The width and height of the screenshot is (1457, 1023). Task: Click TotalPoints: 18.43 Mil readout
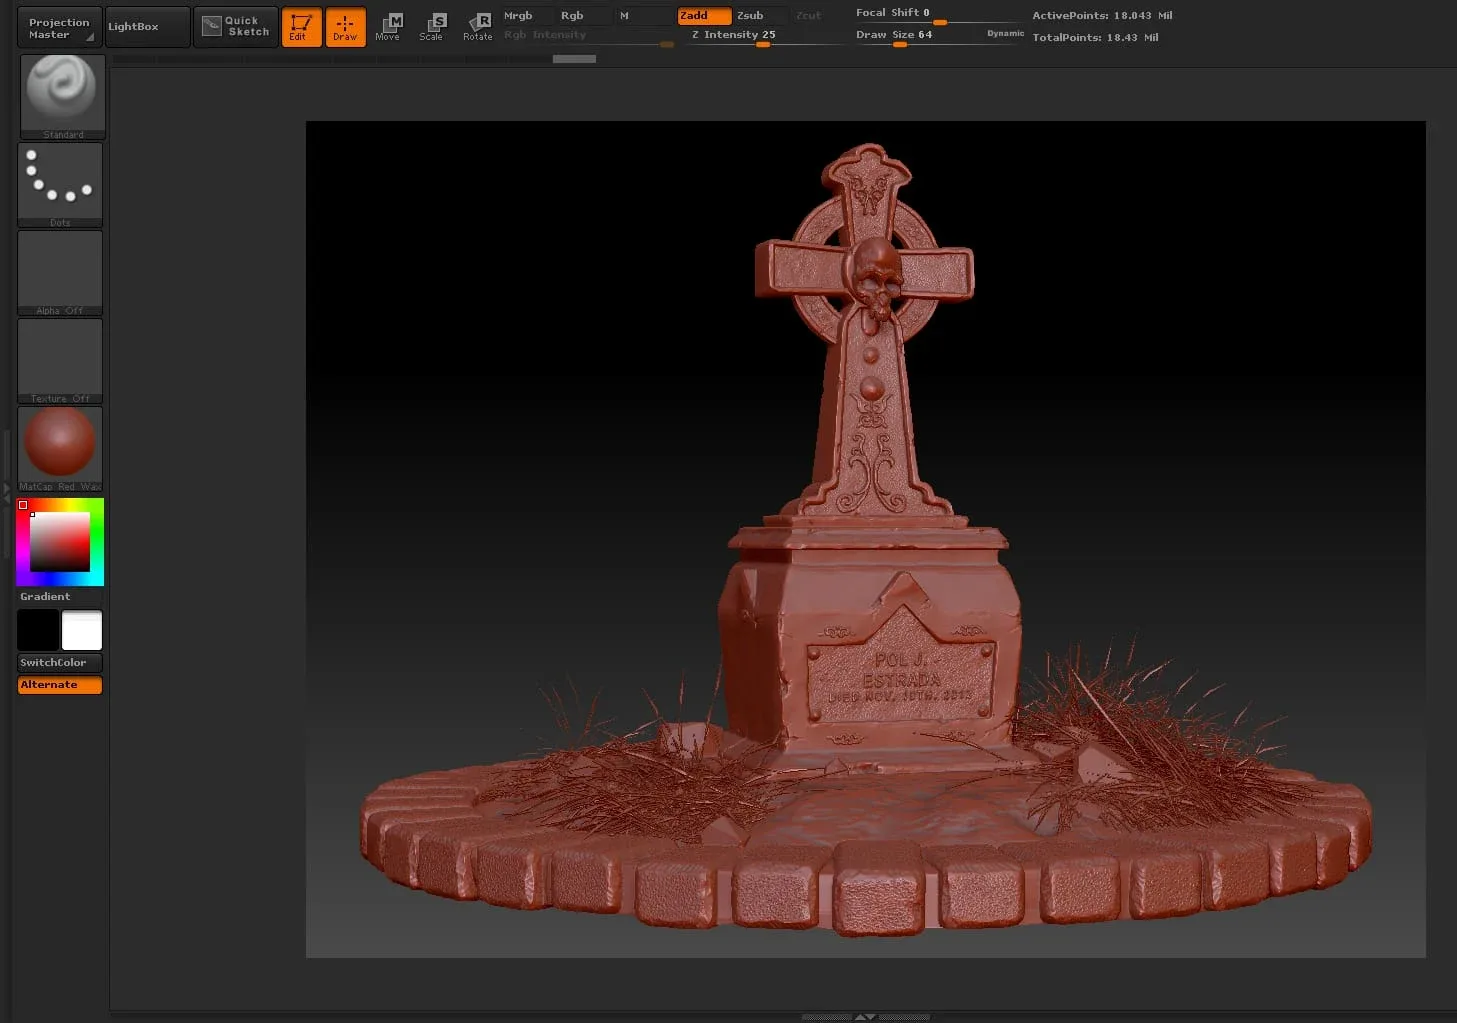point(1095,38)
